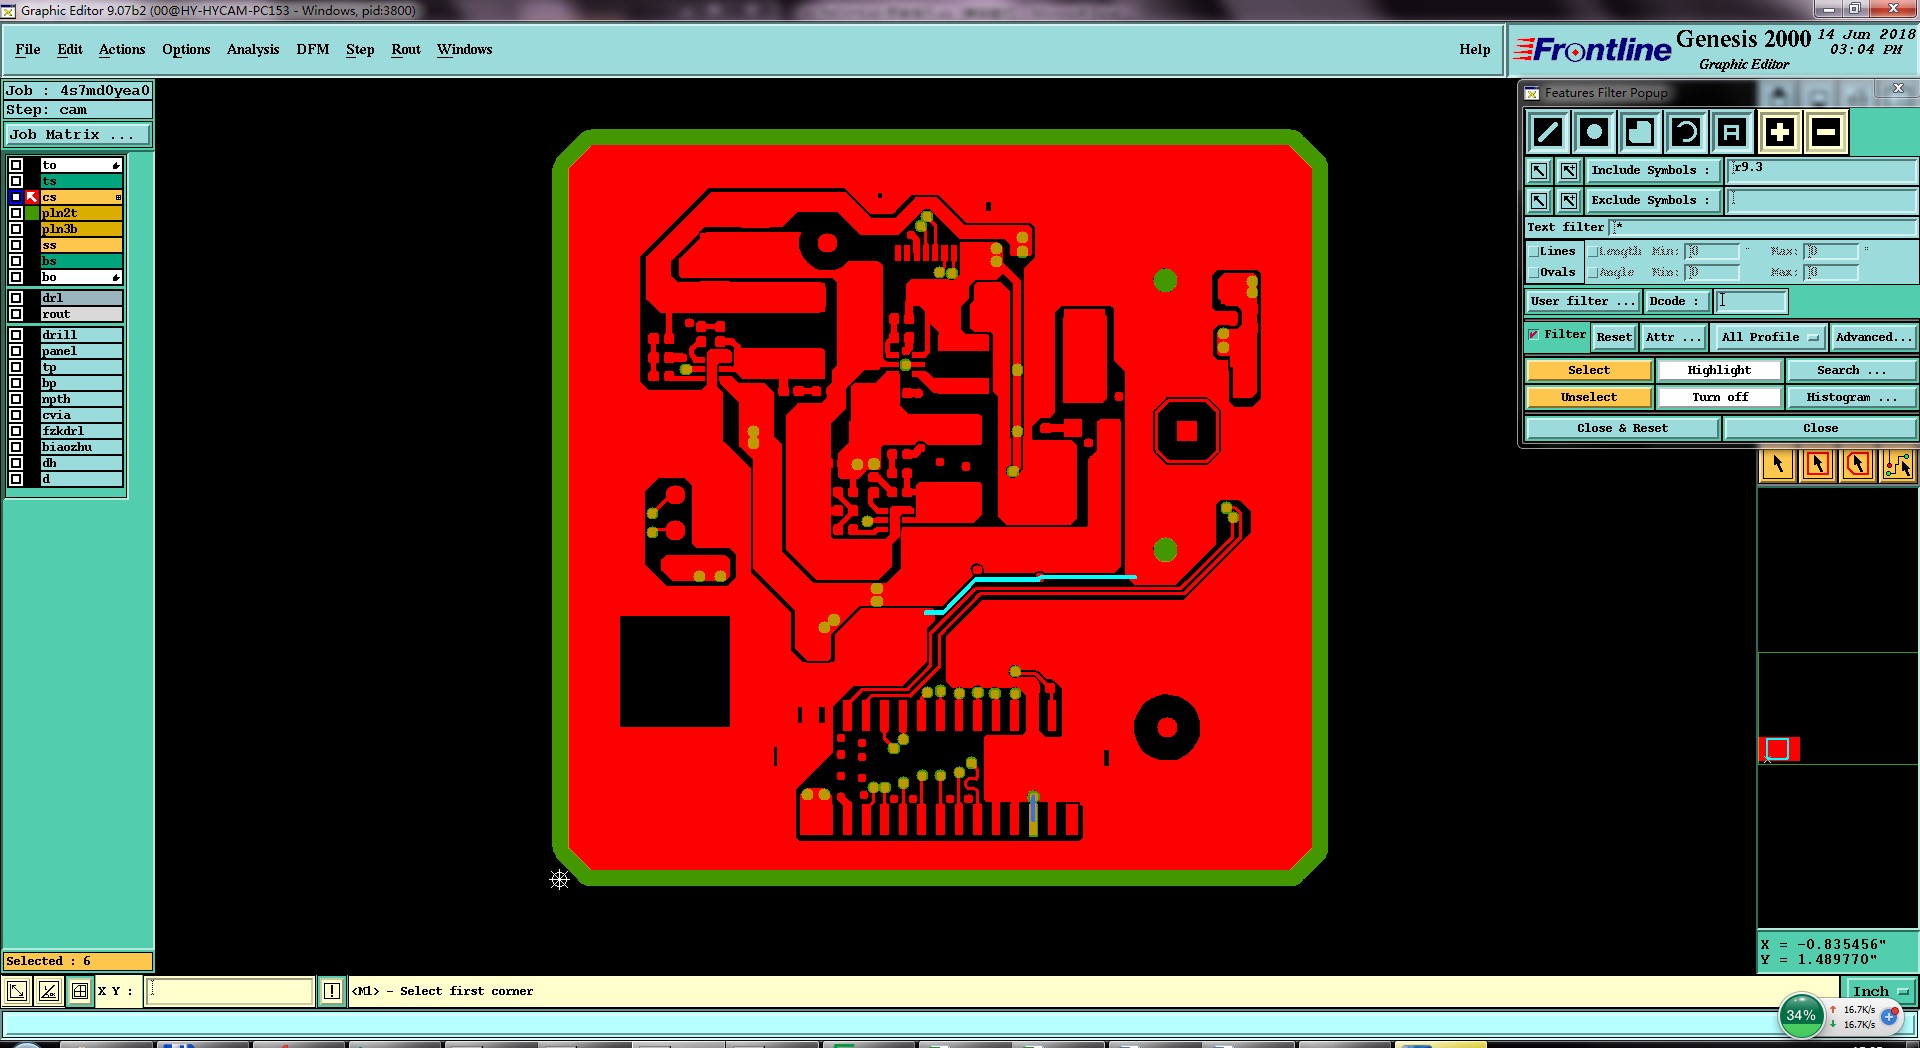
Task: Select the green bs layer name bar
Action: pyautogui.click(x=82, y=261)
